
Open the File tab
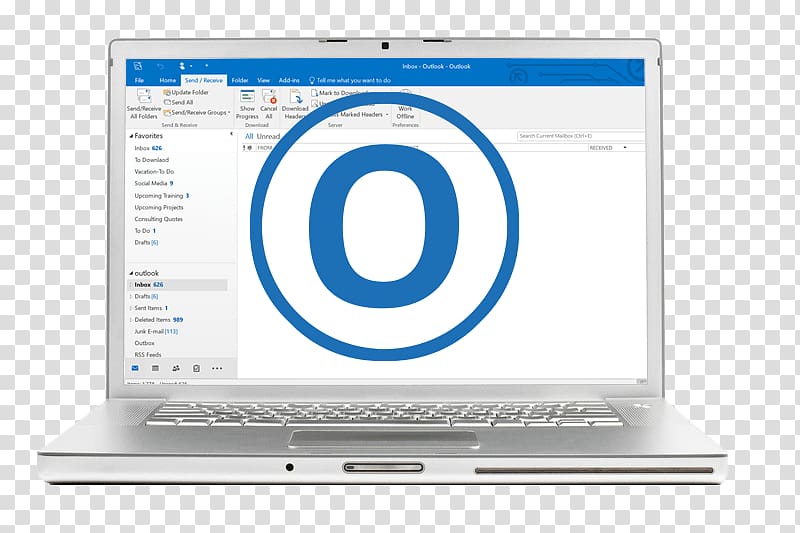tap(139, 80)
